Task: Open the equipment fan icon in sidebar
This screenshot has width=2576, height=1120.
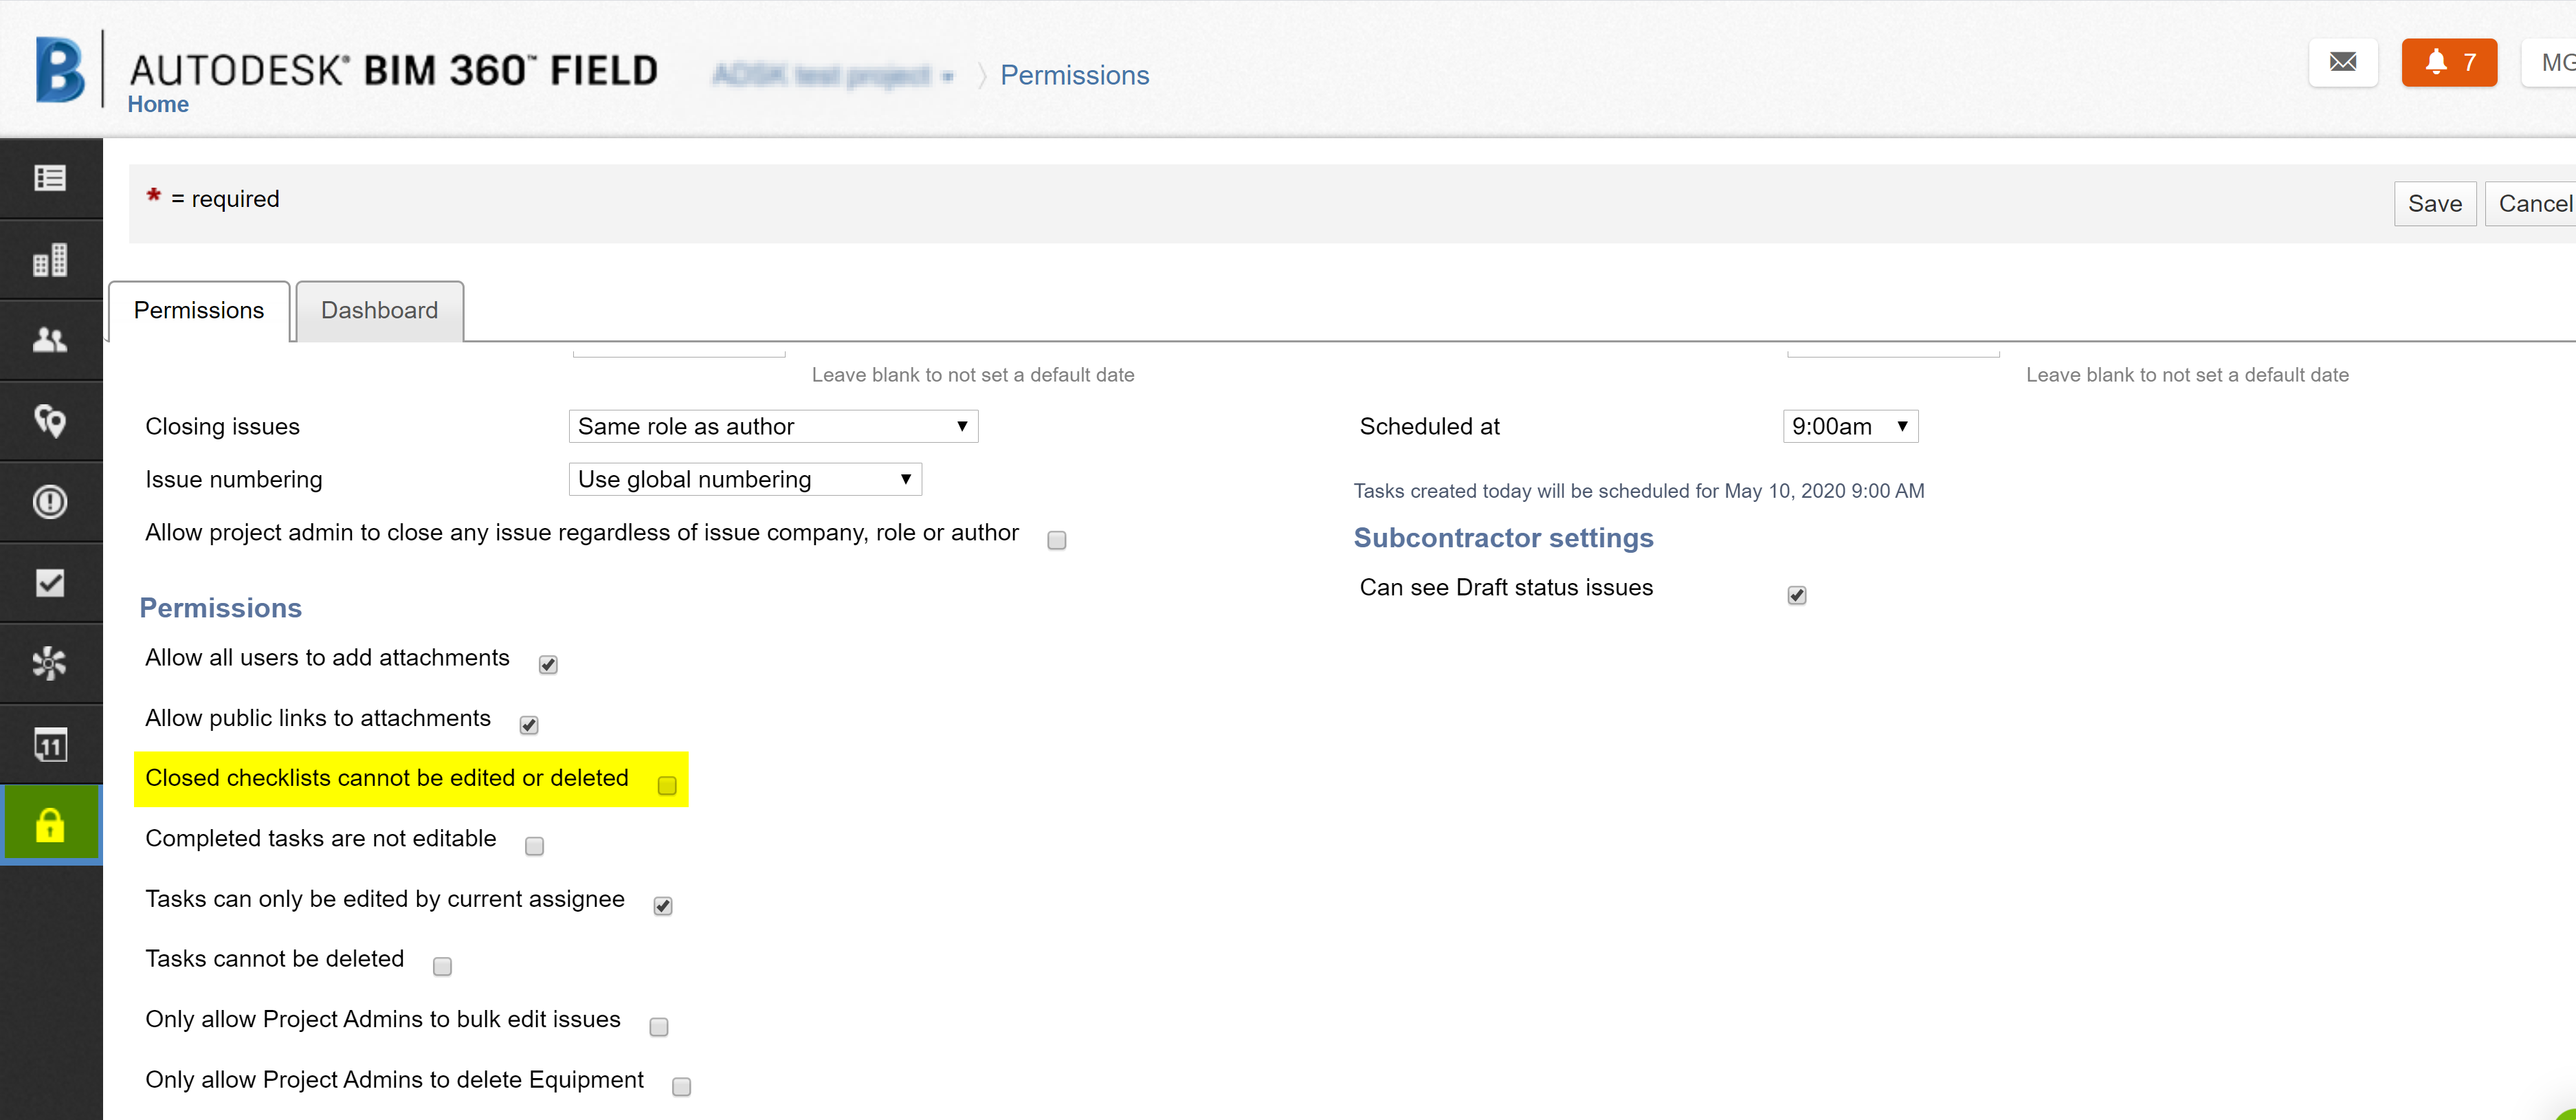Action: [51, 662]
